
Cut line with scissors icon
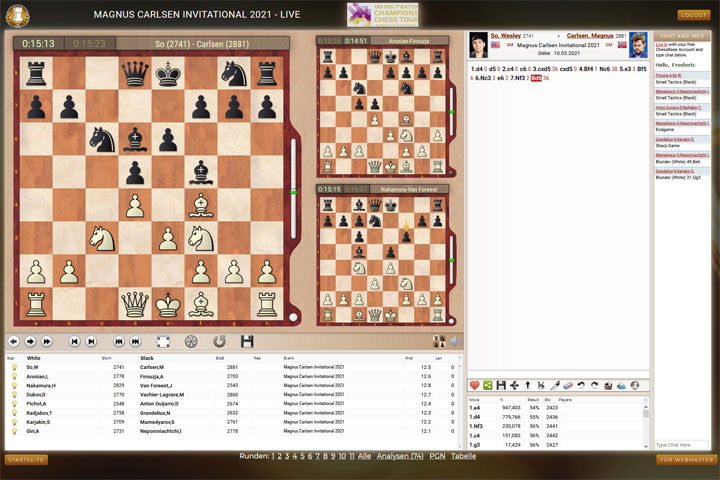(x=541, y=385)
